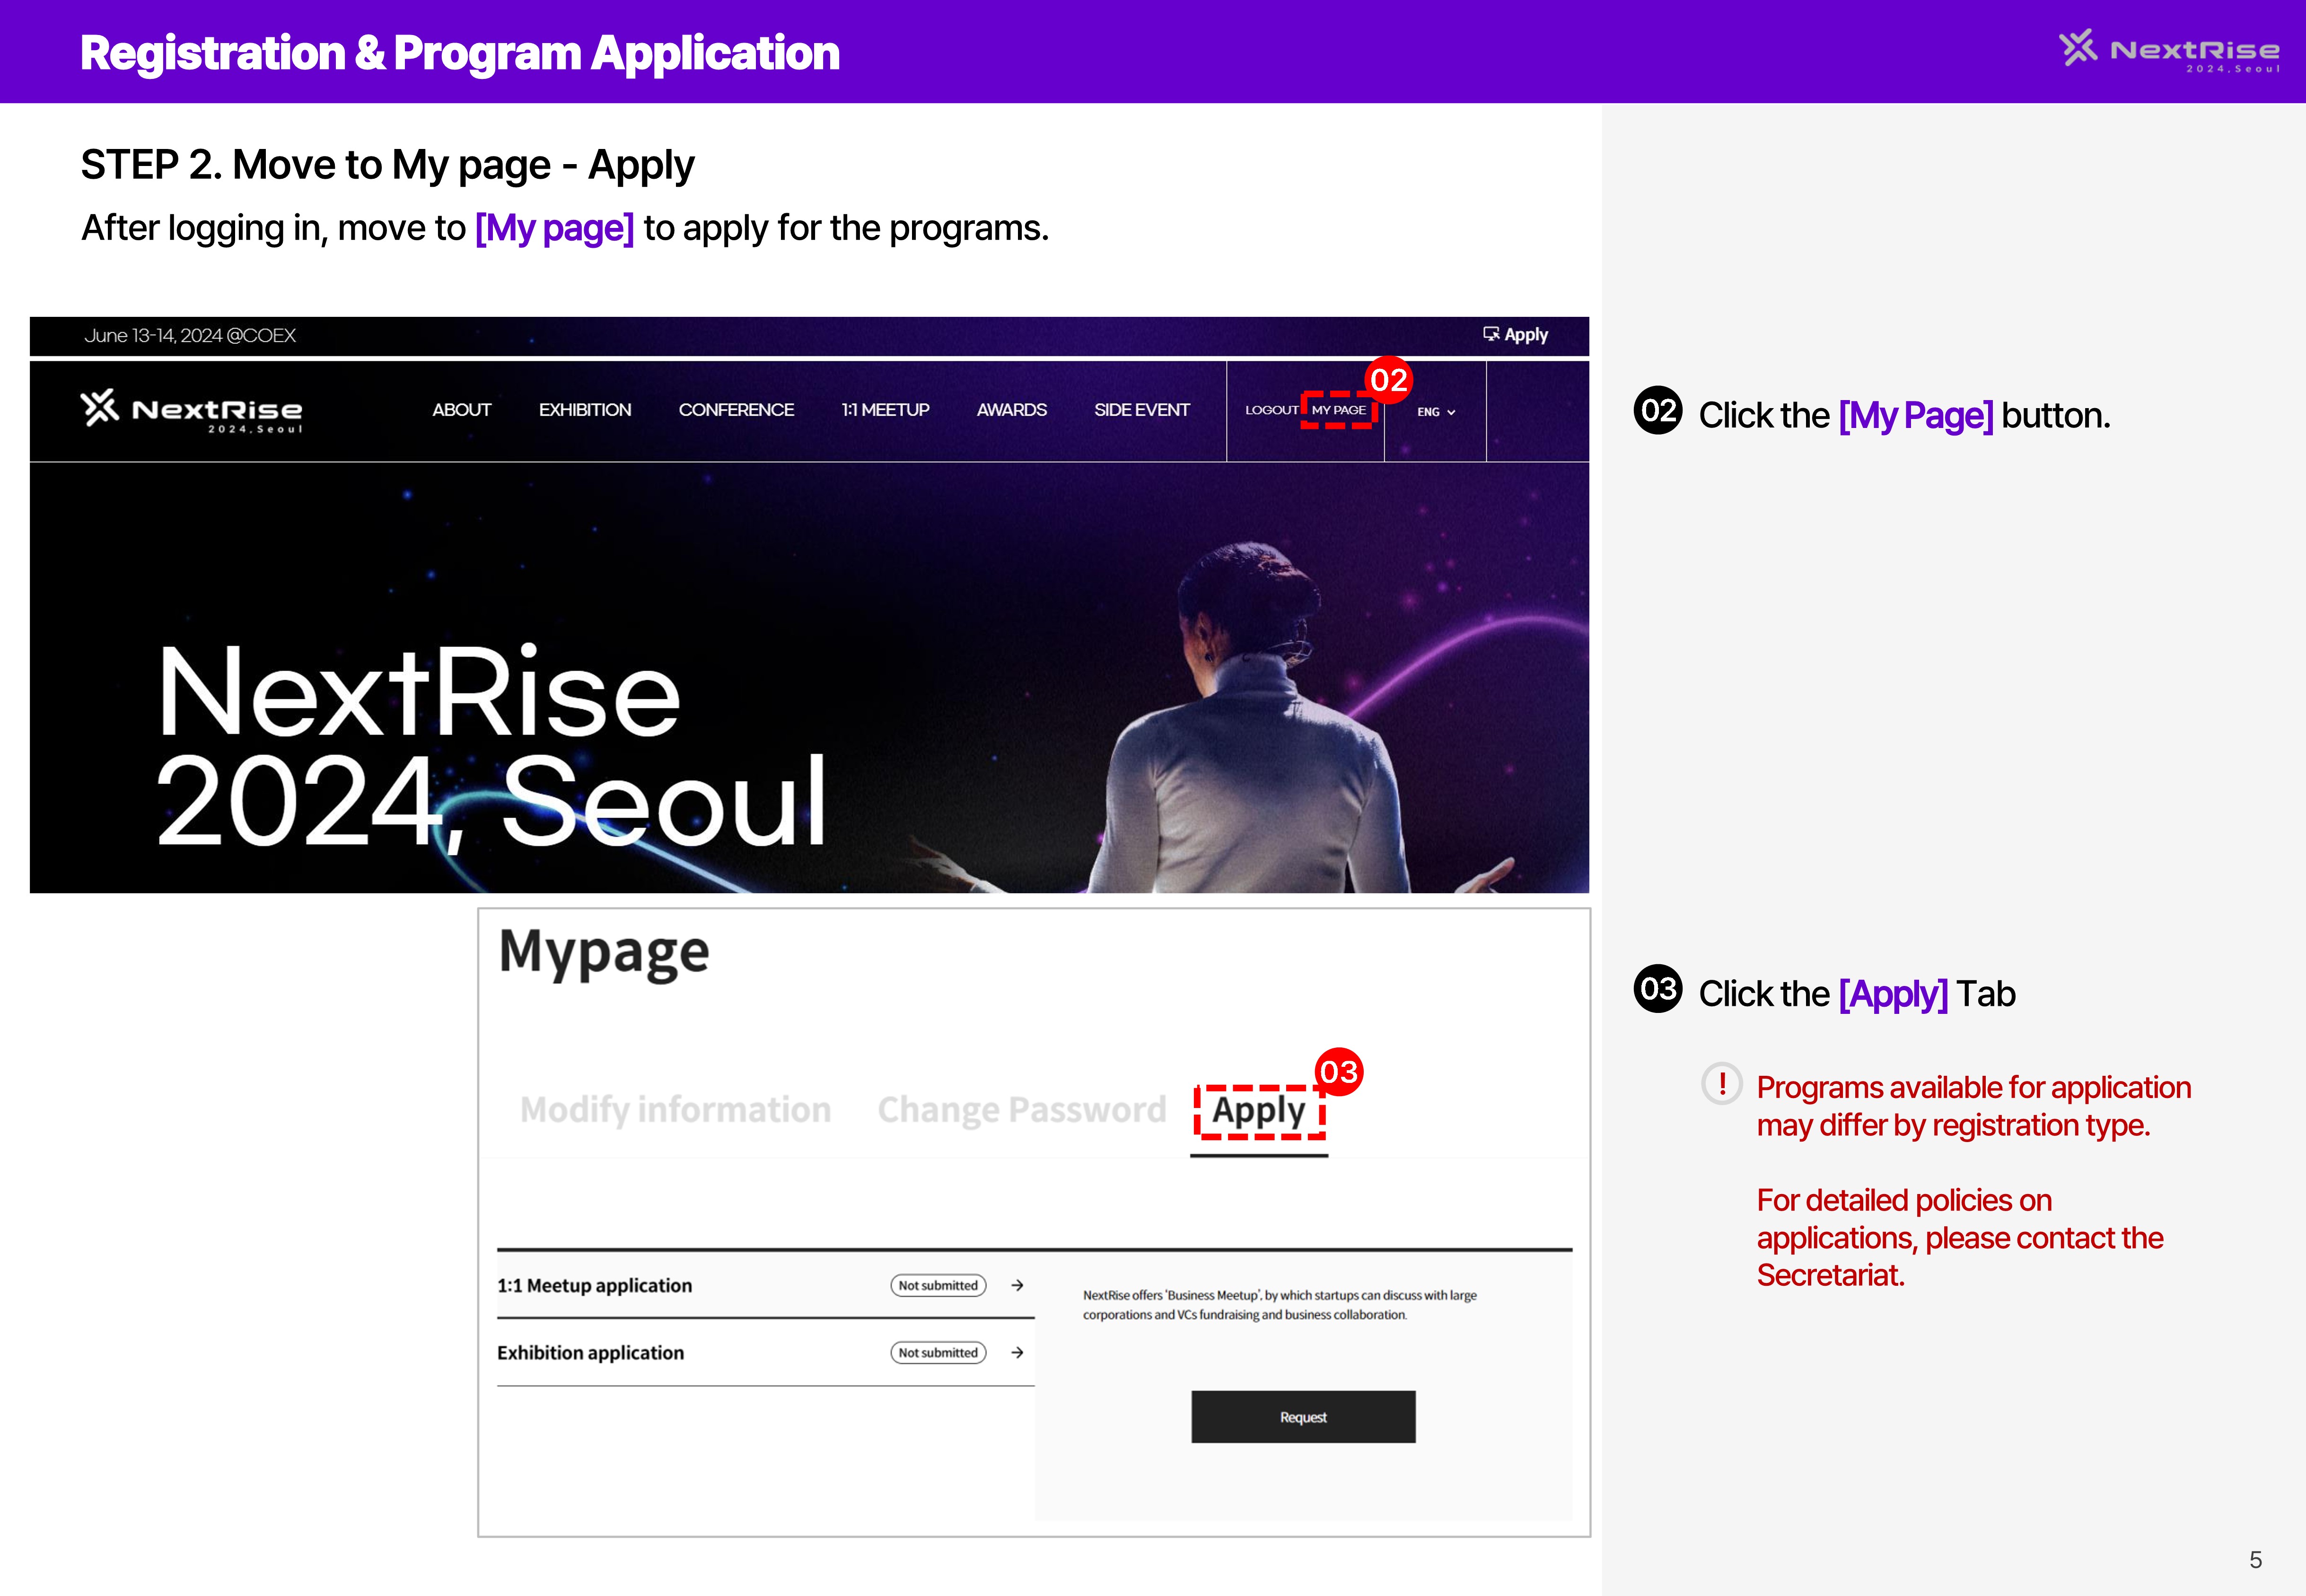Viewport: 2306px width, 1596px height.
Task: Click the red 02 step badge
Action: point(1388,379)
